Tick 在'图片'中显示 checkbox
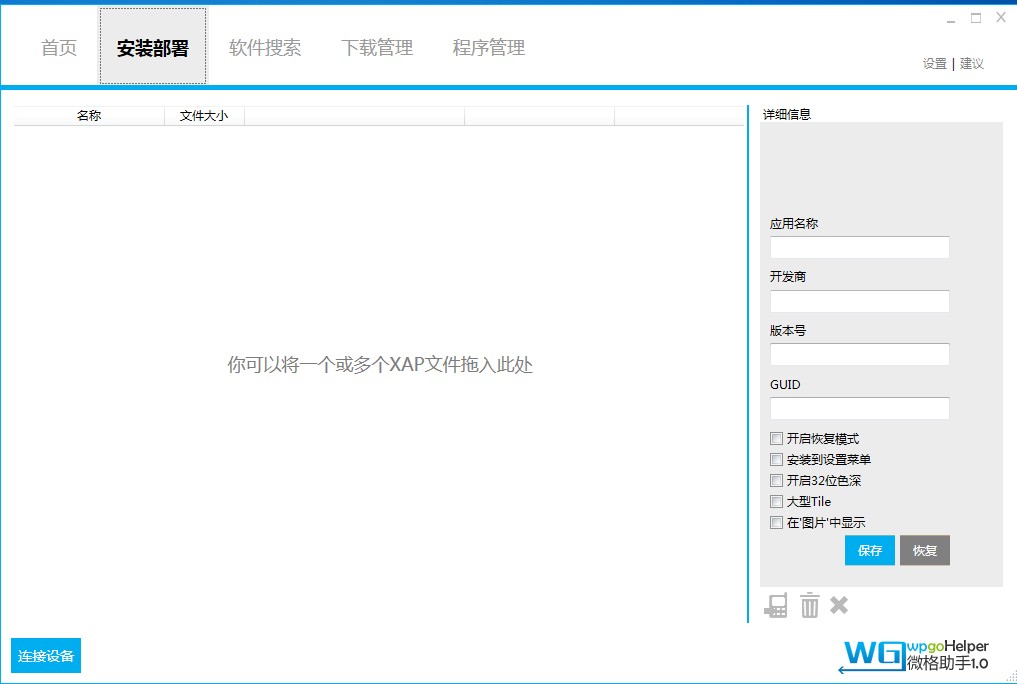 point(776,523)
